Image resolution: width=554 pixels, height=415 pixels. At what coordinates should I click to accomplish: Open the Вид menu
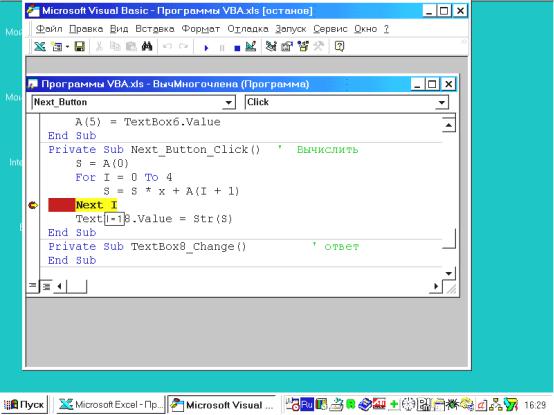(x=119, y=29)
